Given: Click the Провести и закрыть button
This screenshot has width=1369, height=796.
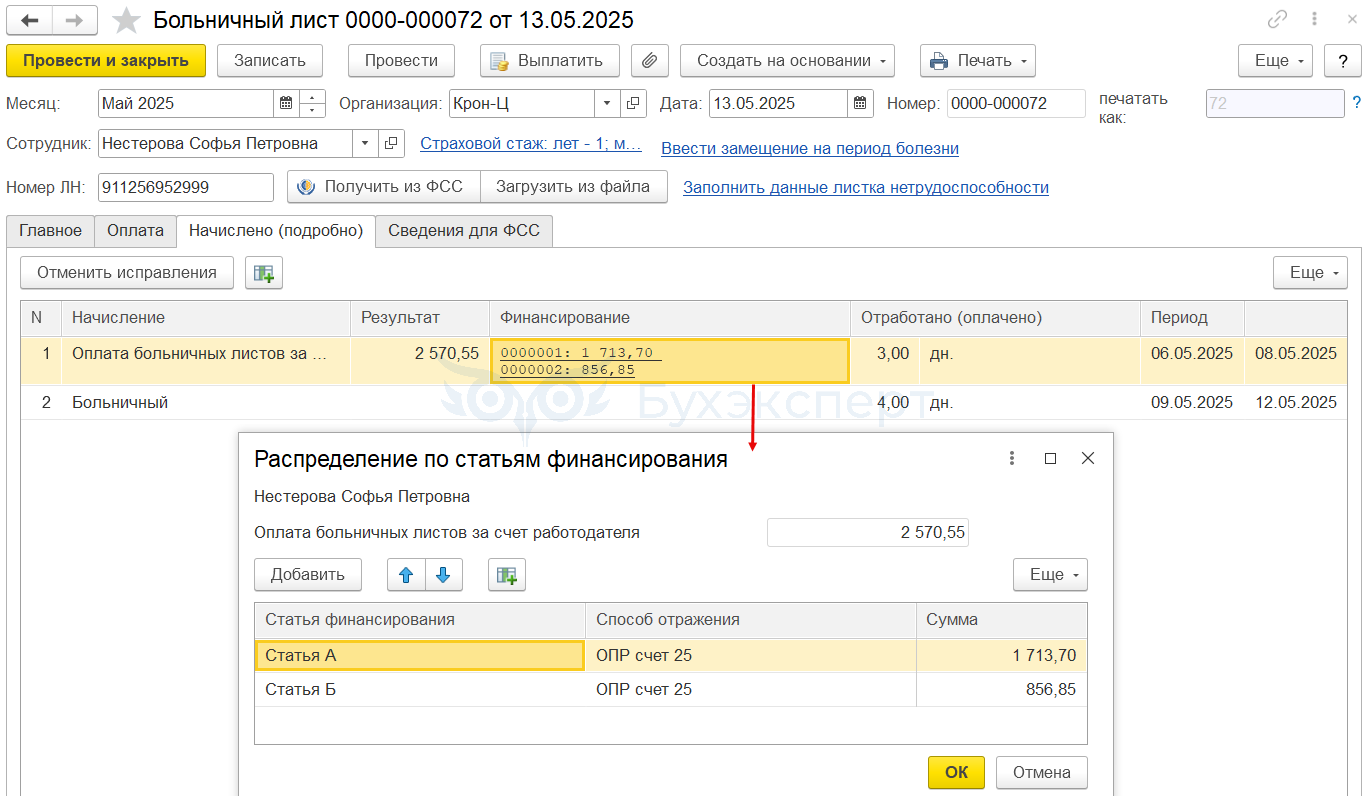Looking at the screenshot, I should point(106,60).
